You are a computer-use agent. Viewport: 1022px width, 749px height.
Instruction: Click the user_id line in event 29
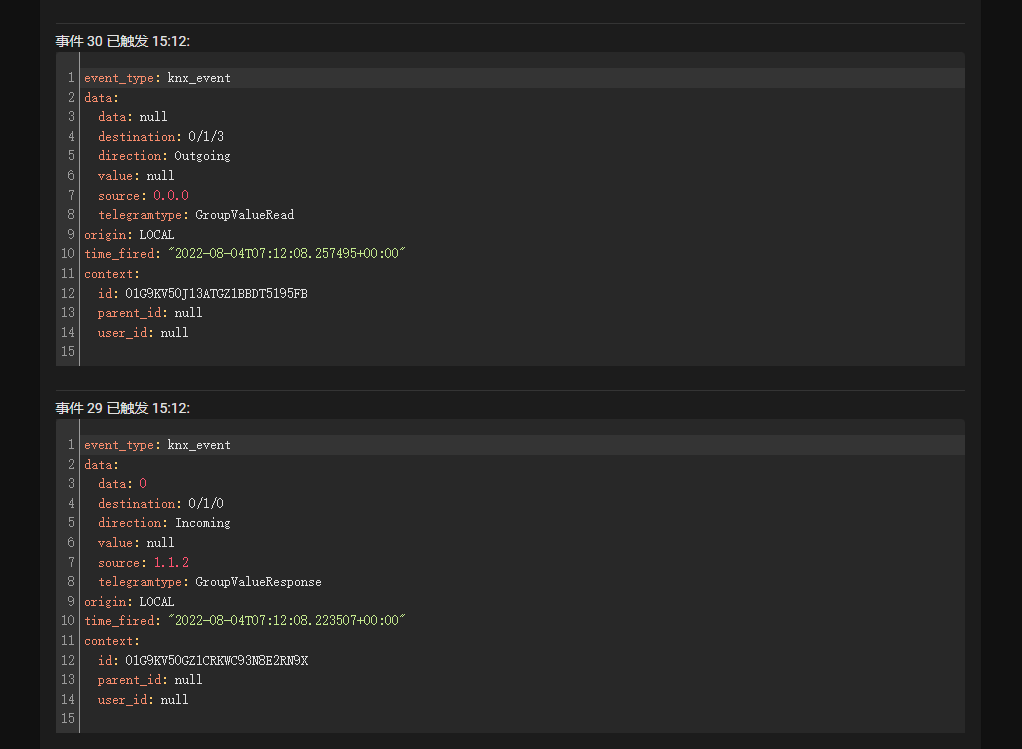coord(142,699)
